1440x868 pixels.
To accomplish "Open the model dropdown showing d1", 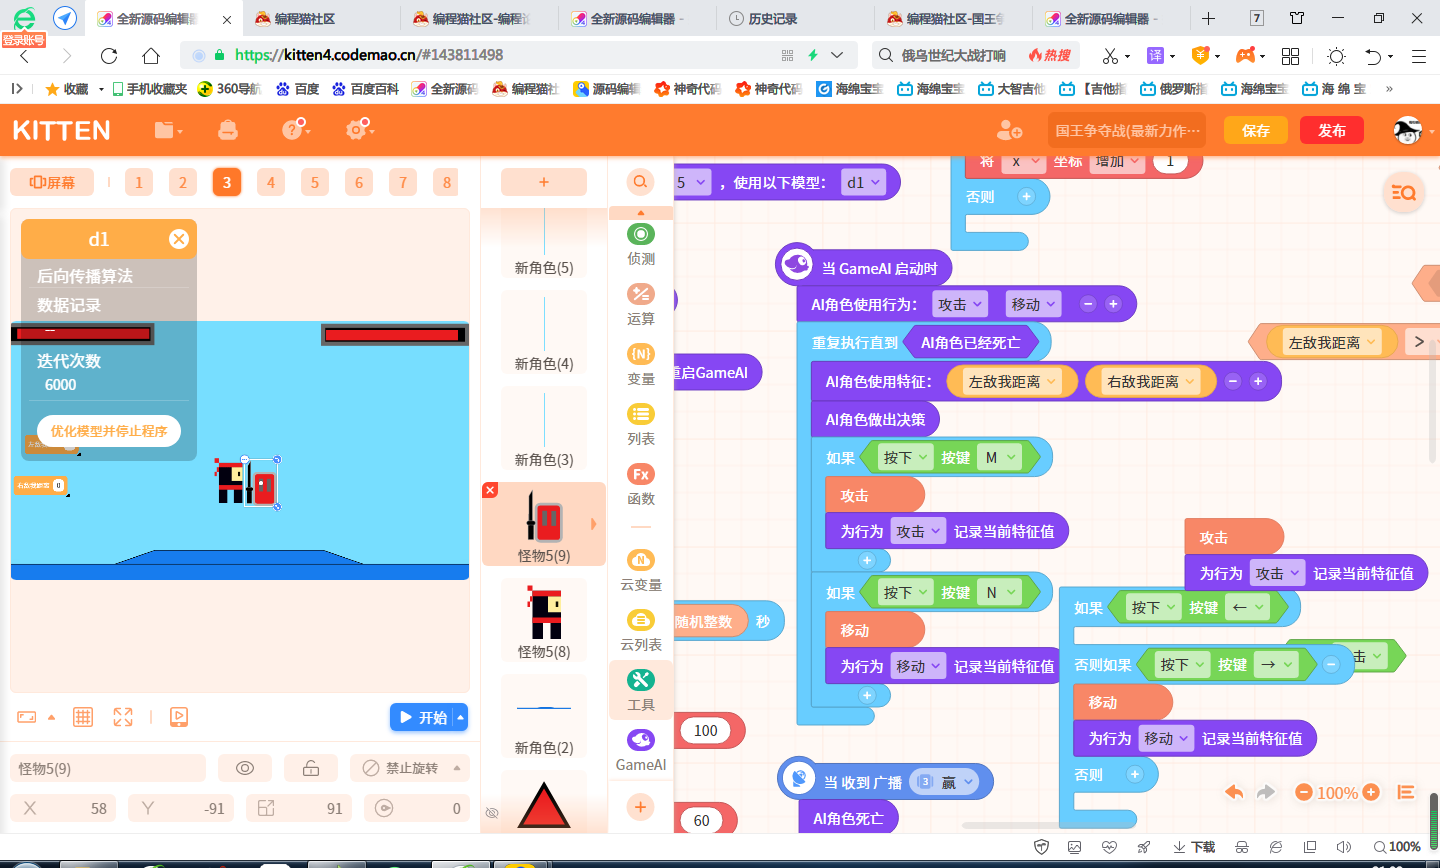I will click(863, 182).
